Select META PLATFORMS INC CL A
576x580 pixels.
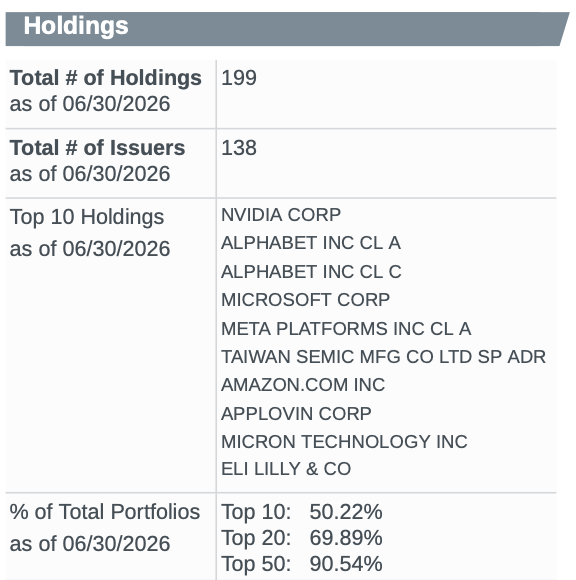(x=346, y=328)
